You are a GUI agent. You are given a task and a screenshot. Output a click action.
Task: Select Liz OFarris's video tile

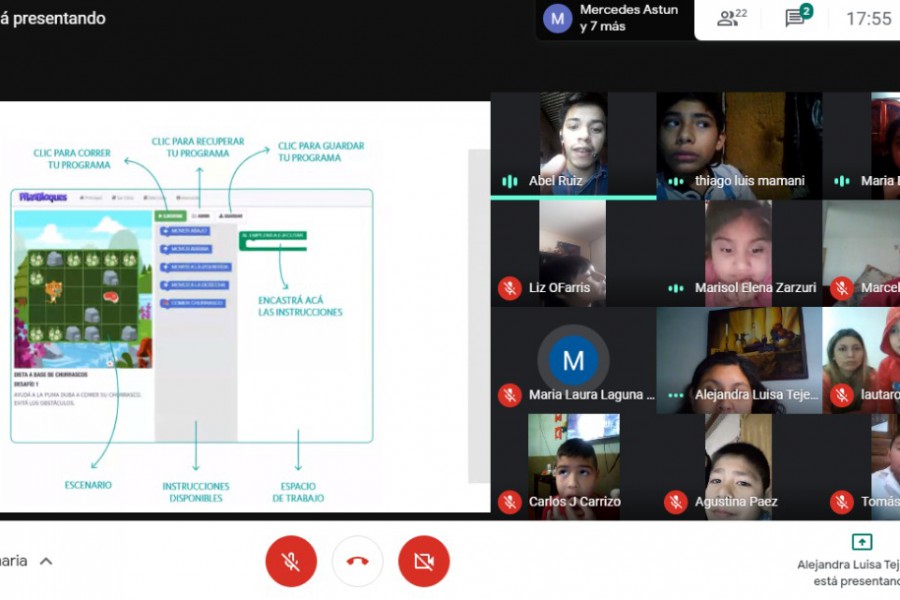coord(573,253)
